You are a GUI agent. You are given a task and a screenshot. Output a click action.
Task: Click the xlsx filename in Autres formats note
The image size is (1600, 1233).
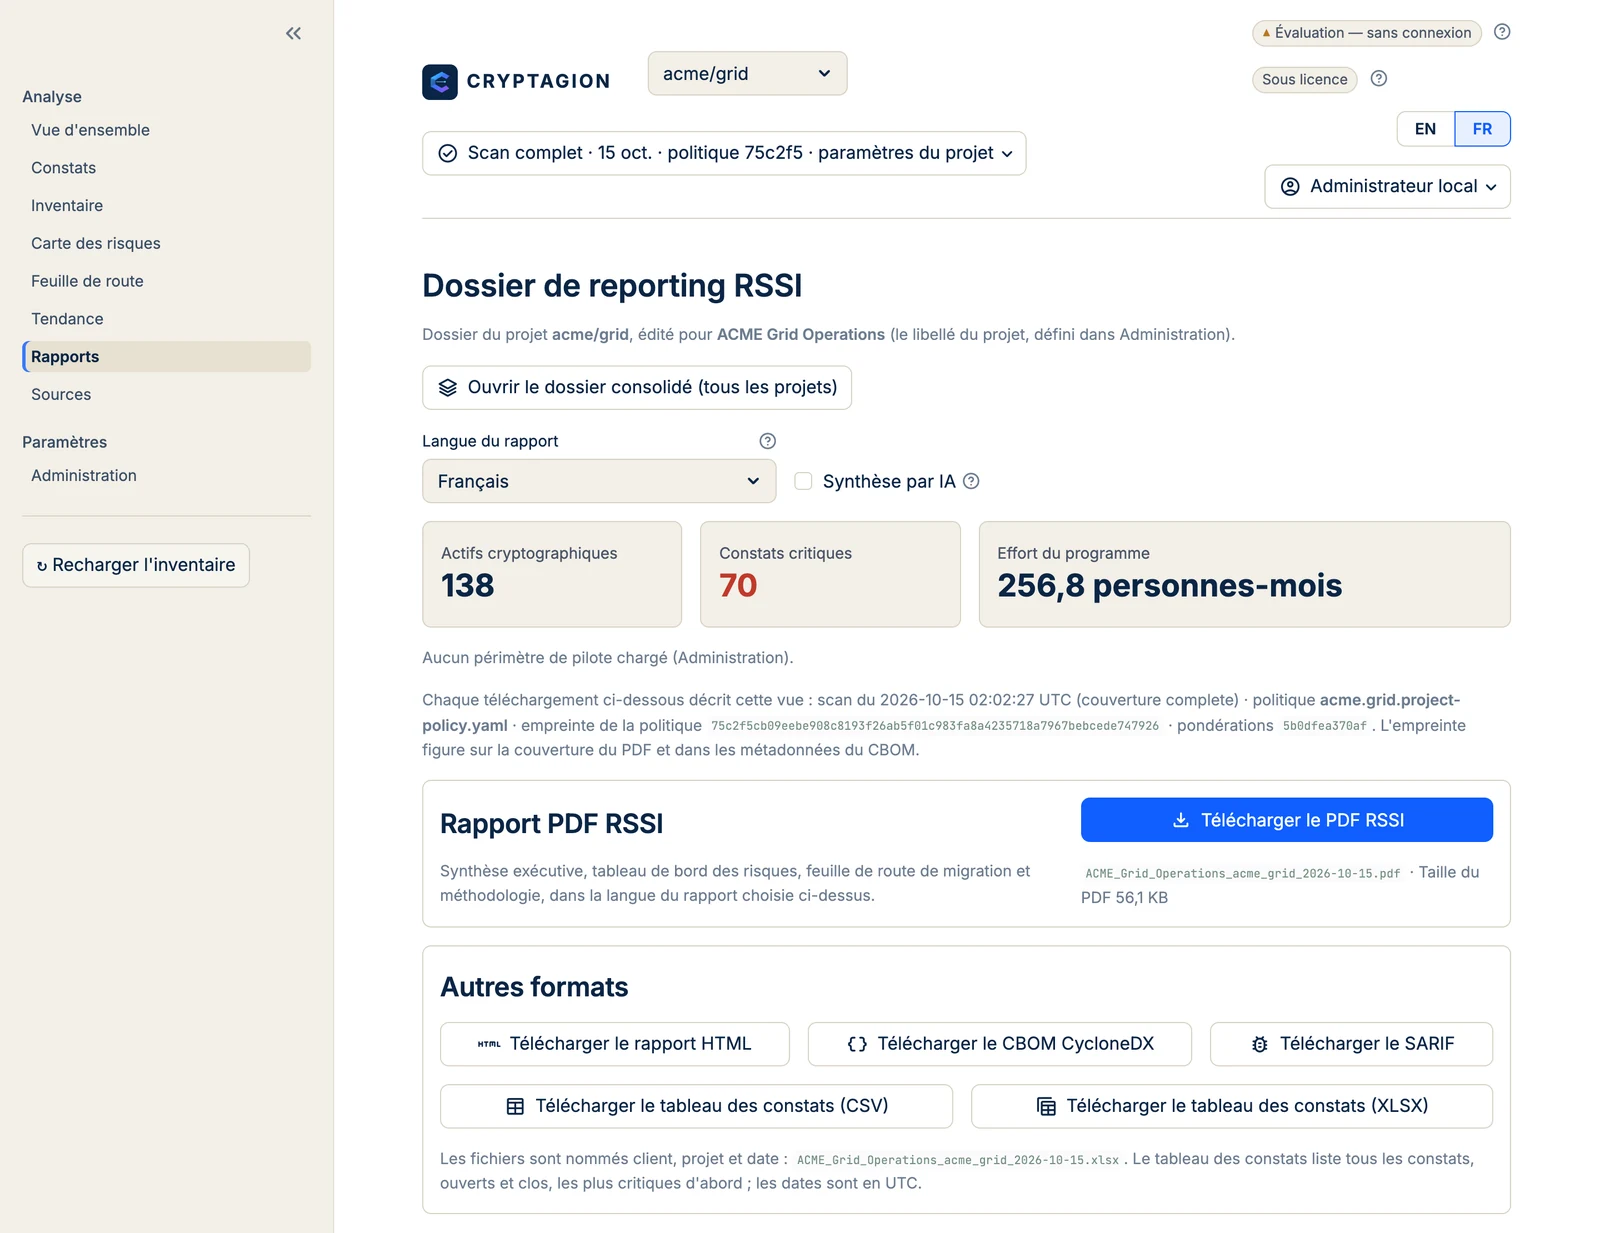click(x=958, y=1160)
